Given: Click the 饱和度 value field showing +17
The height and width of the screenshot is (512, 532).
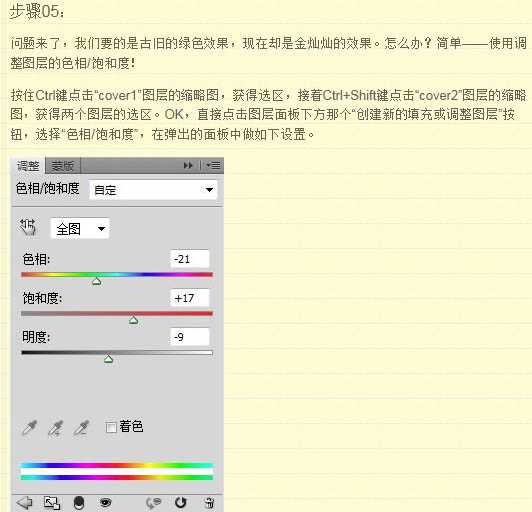Looking at the screenshot, I should [x=190, y=298].
